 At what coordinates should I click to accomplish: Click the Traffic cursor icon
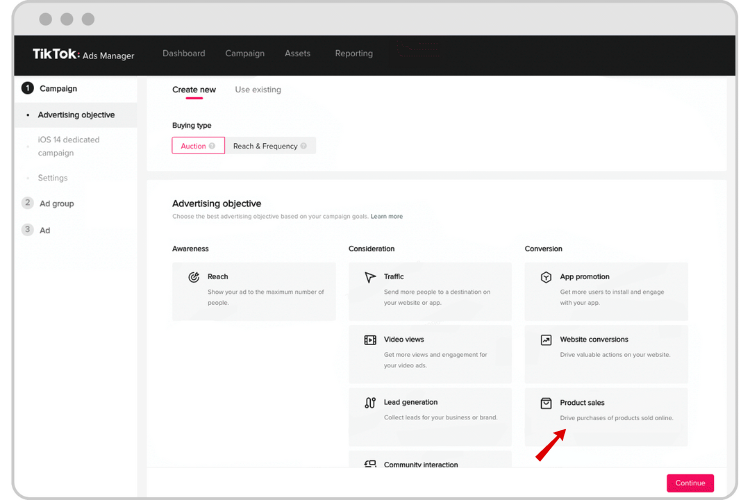click(x=370, y=277)
